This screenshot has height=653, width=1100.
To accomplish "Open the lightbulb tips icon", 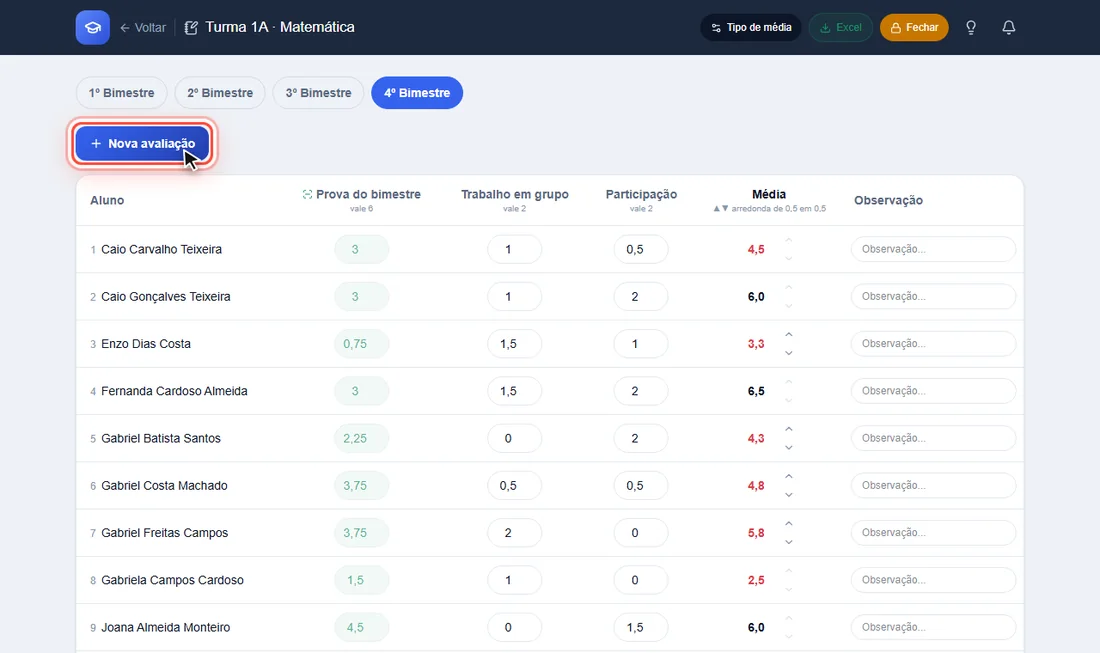I will 971,27.
